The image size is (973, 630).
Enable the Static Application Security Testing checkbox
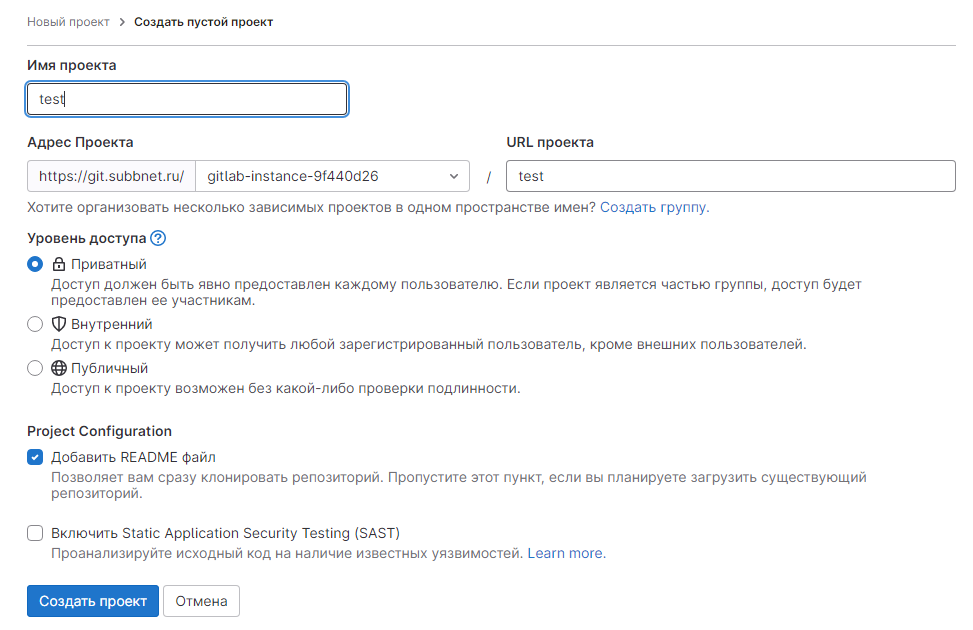point(35,533)
